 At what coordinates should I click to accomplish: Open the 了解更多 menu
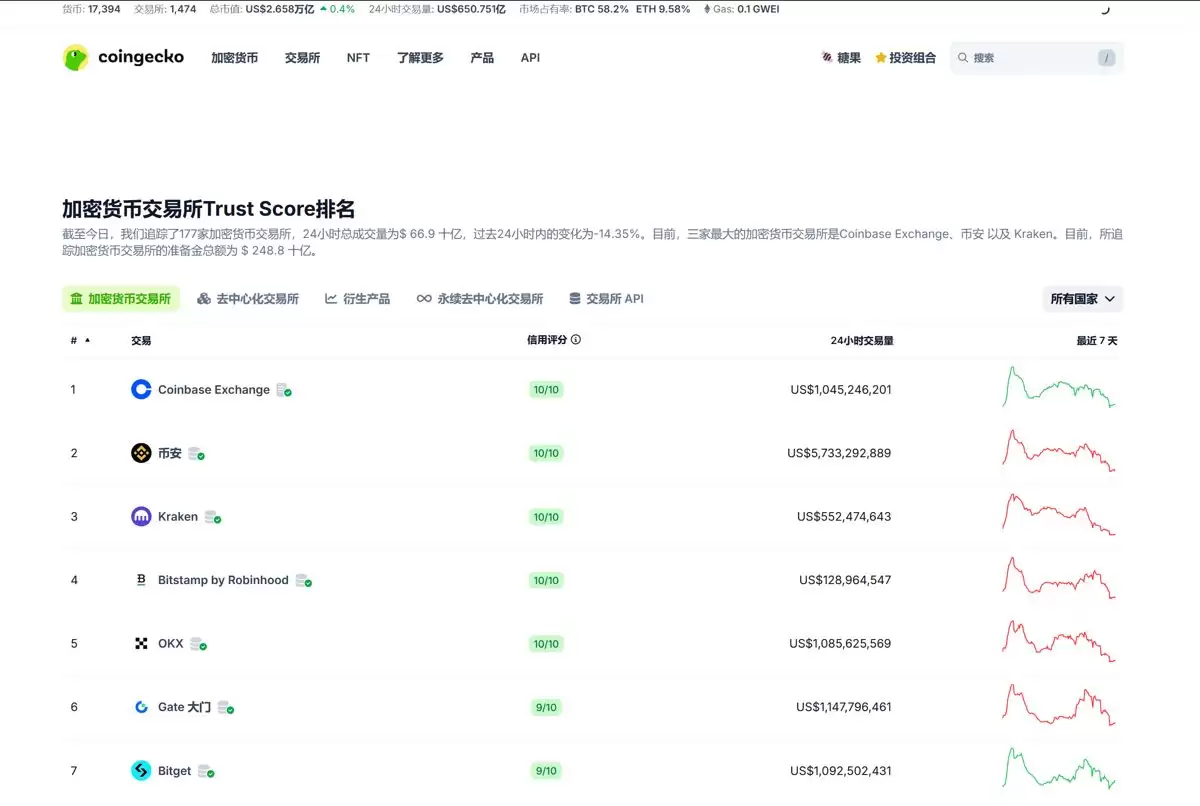tap(420, 58)
